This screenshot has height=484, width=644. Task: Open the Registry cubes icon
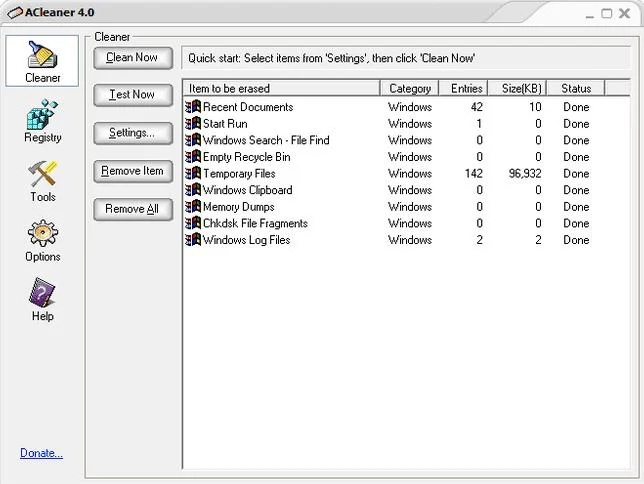coord(42,114)
